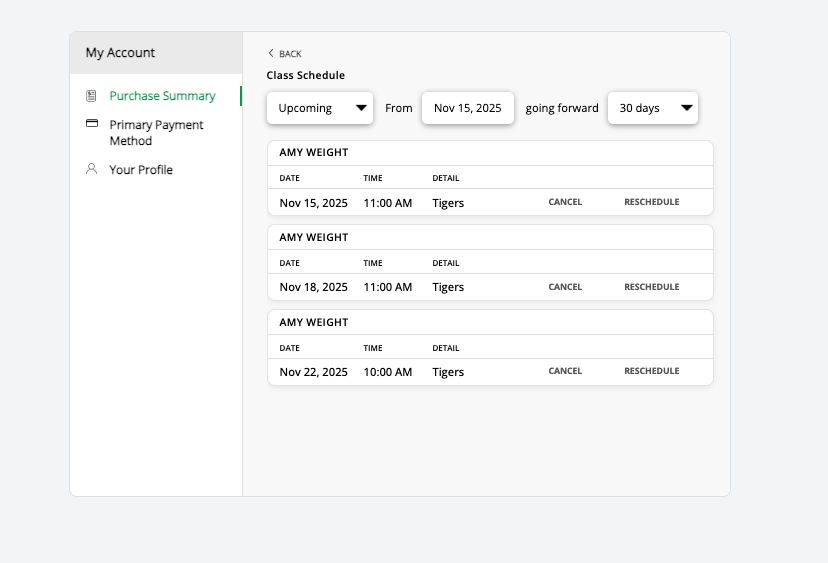The image size is (828, 563).
Task: Click the arrow on the Upcoming dropdown
Action: click(361, 108)
